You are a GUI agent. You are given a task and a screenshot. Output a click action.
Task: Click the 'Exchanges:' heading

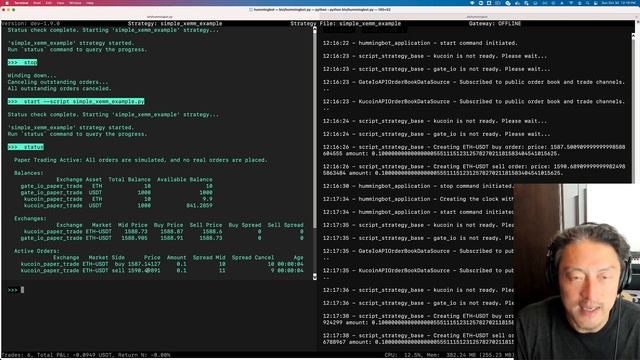click(x=30, y=218)
